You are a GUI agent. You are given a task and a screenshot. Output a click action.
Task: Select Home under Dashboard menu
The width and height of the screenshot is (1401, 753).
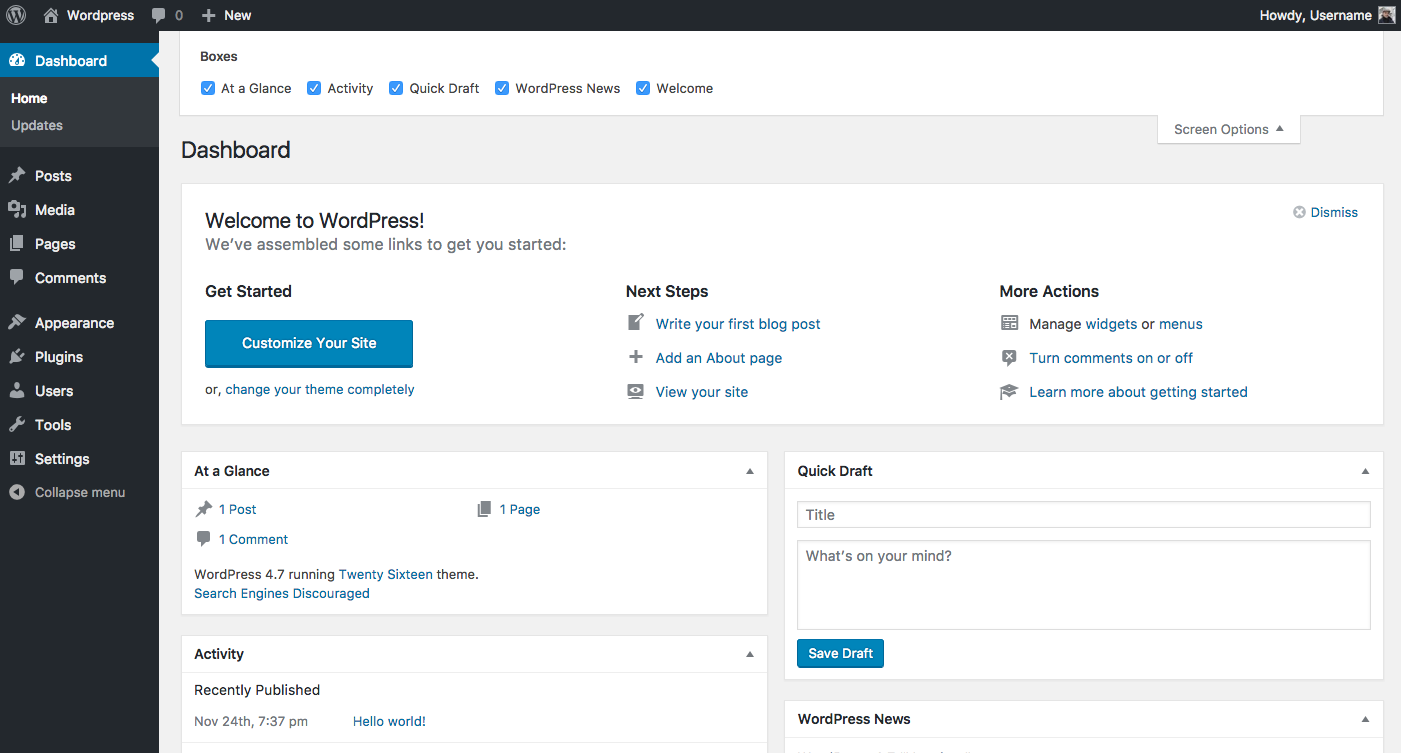29,98
